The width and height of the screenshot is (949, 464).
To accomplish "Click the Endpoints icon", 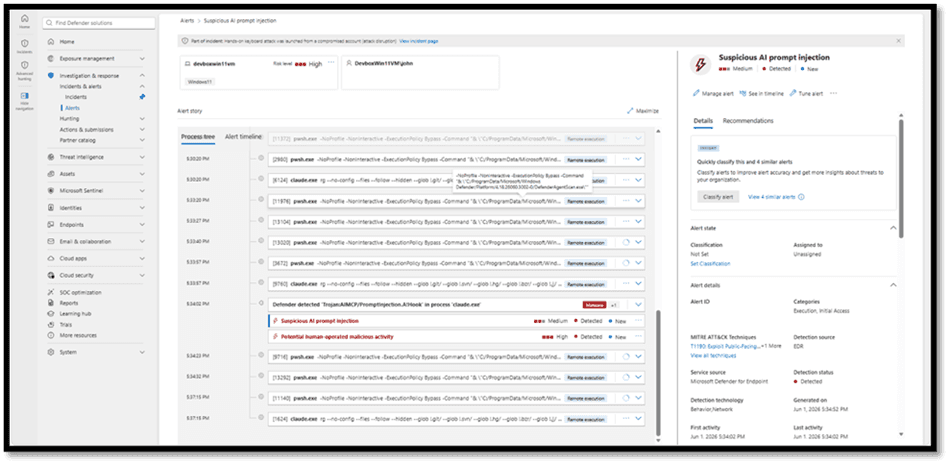I will point(51,224).
